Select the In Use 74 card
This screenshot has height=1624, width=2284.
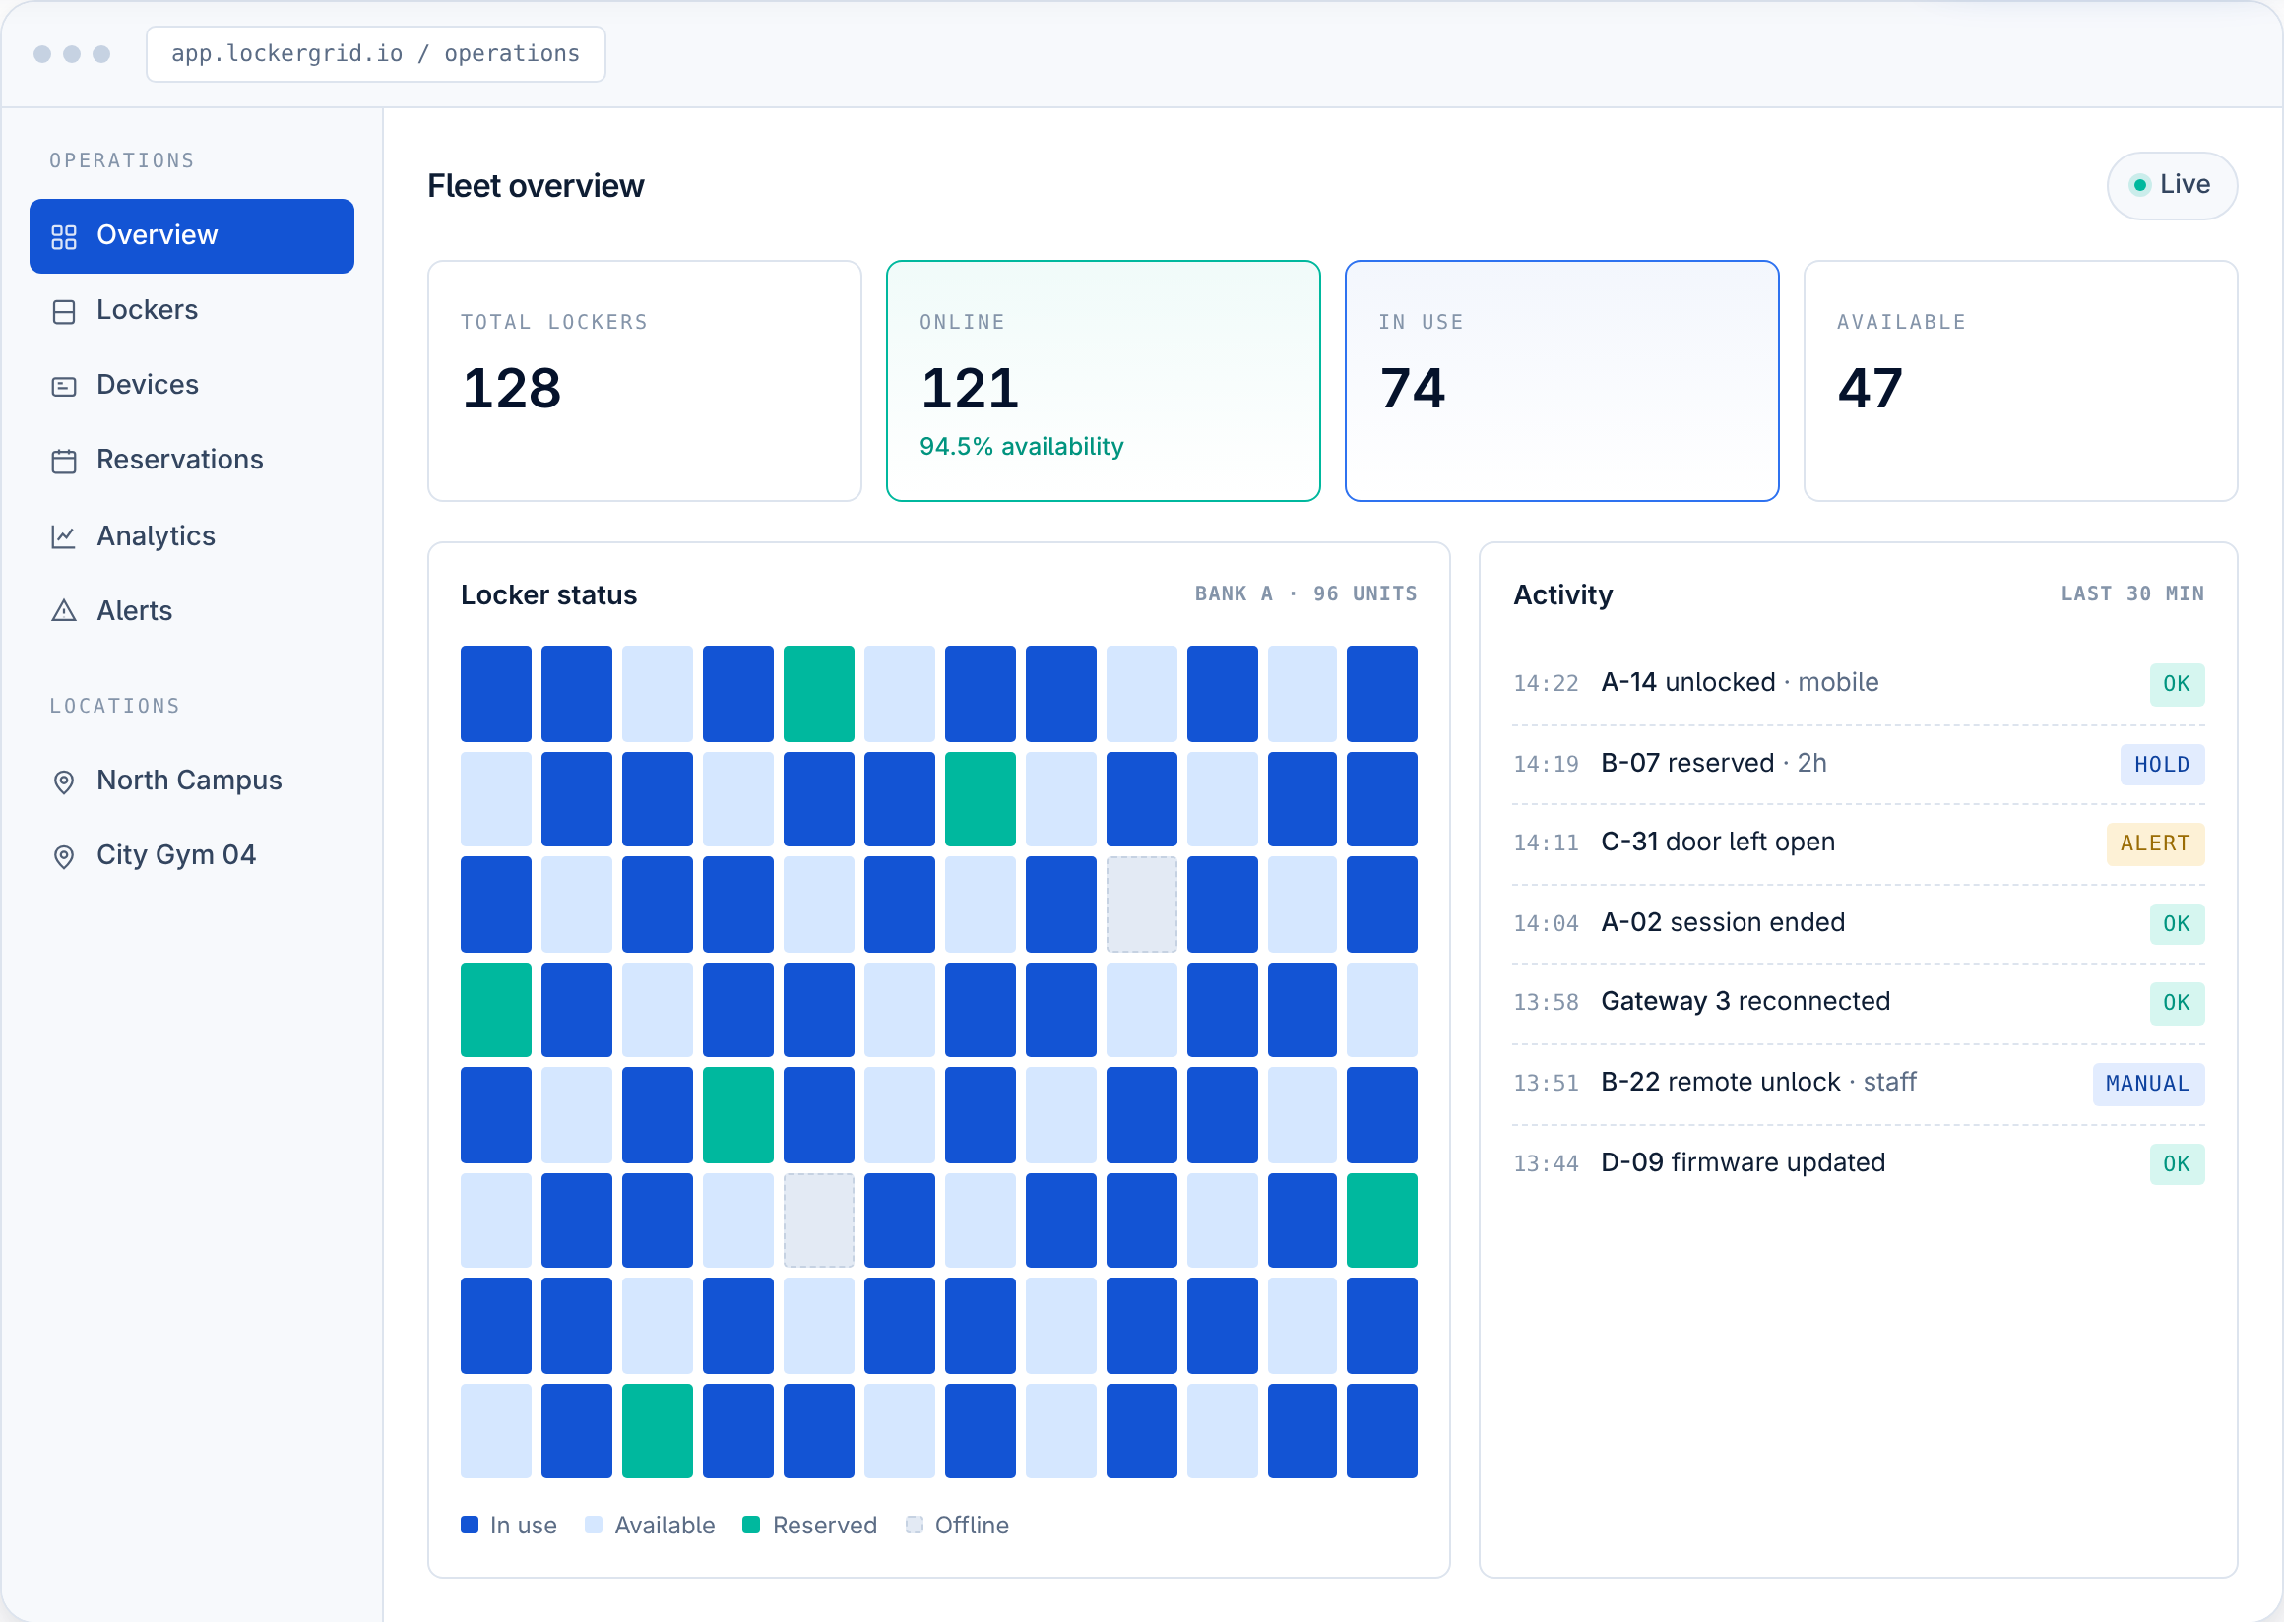[x=1562, y=381]
